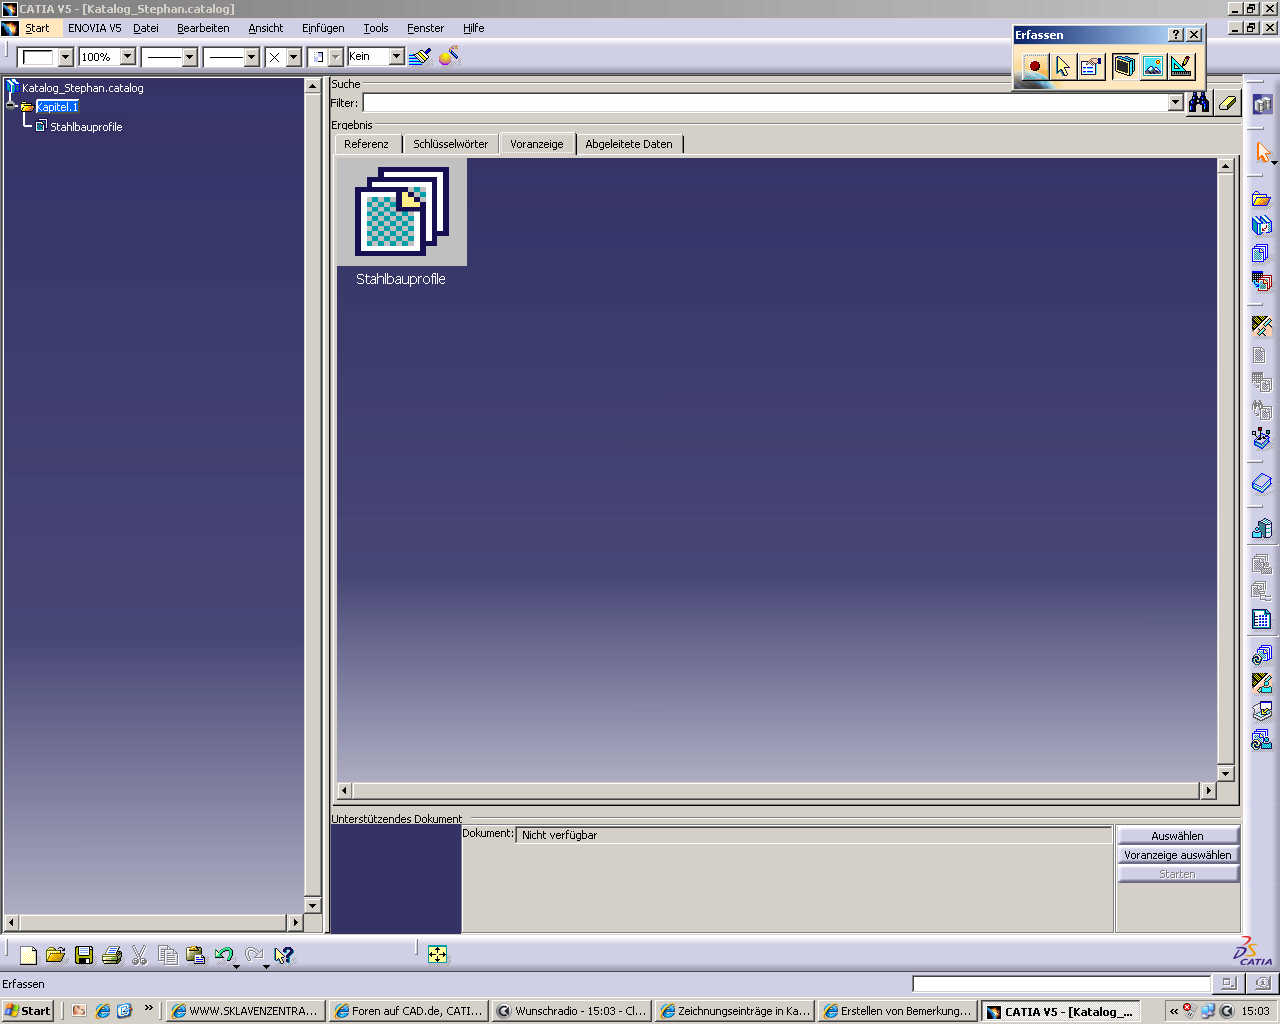Switch to the Schlüsselwörter tab
Viewport: 1280px width, 1024px height.
[450, 144]
